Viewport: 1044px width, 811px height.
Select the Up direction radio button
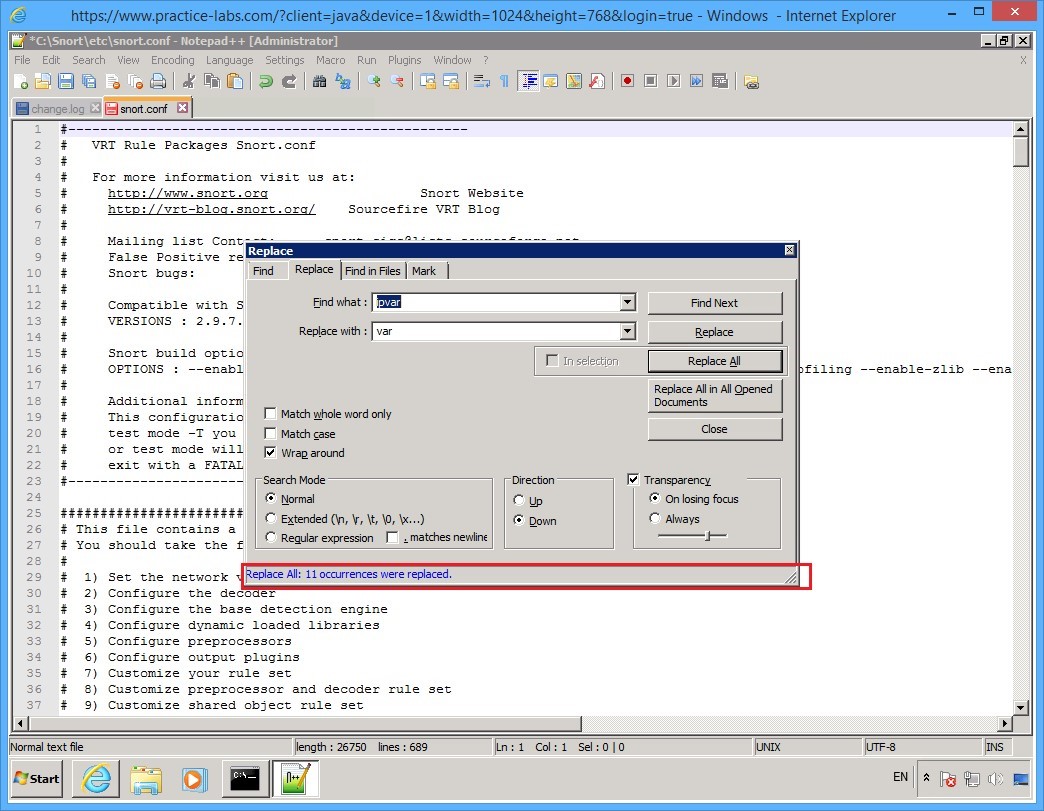(x=519, y=500)
